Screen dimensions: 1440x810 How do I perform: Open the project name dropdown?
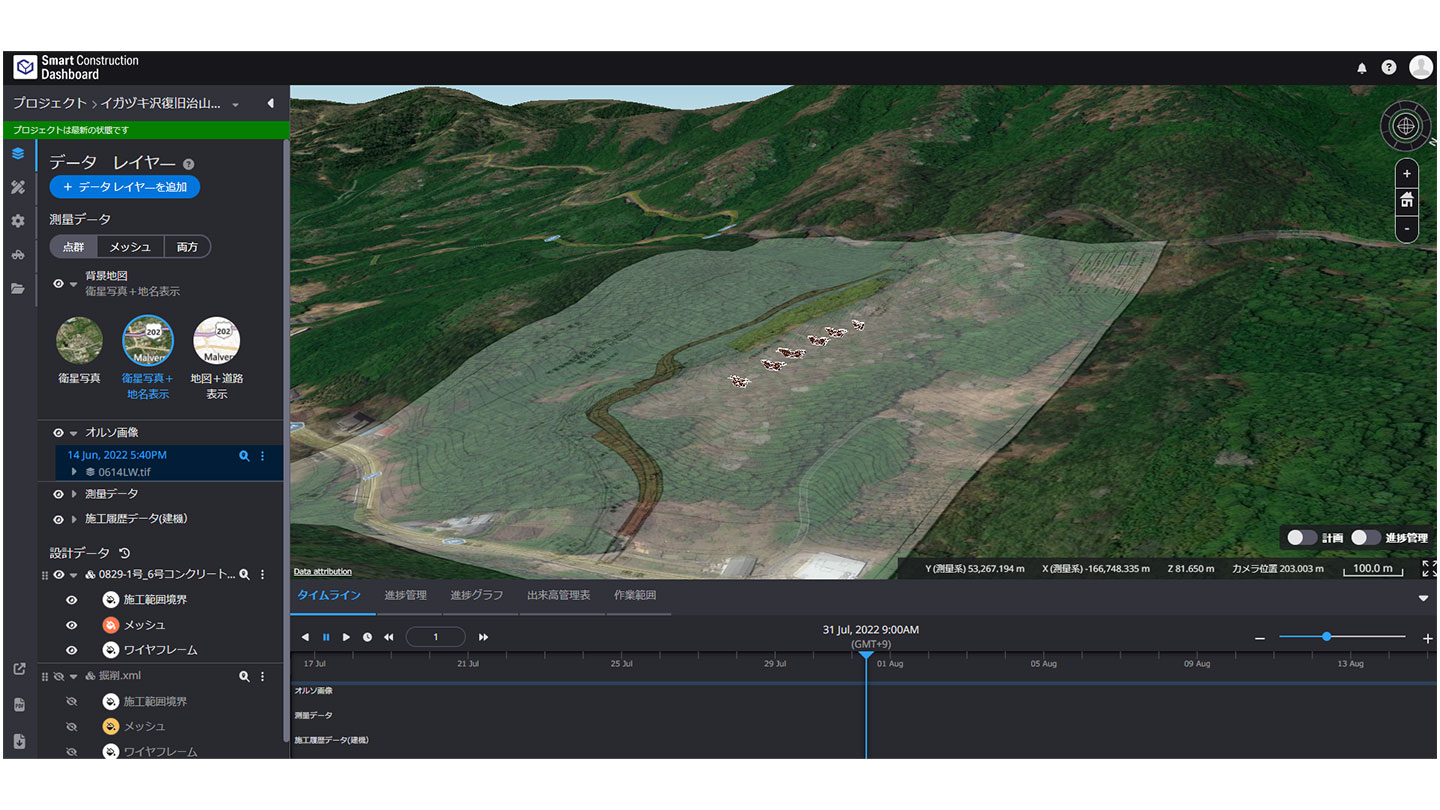(236, 105)
